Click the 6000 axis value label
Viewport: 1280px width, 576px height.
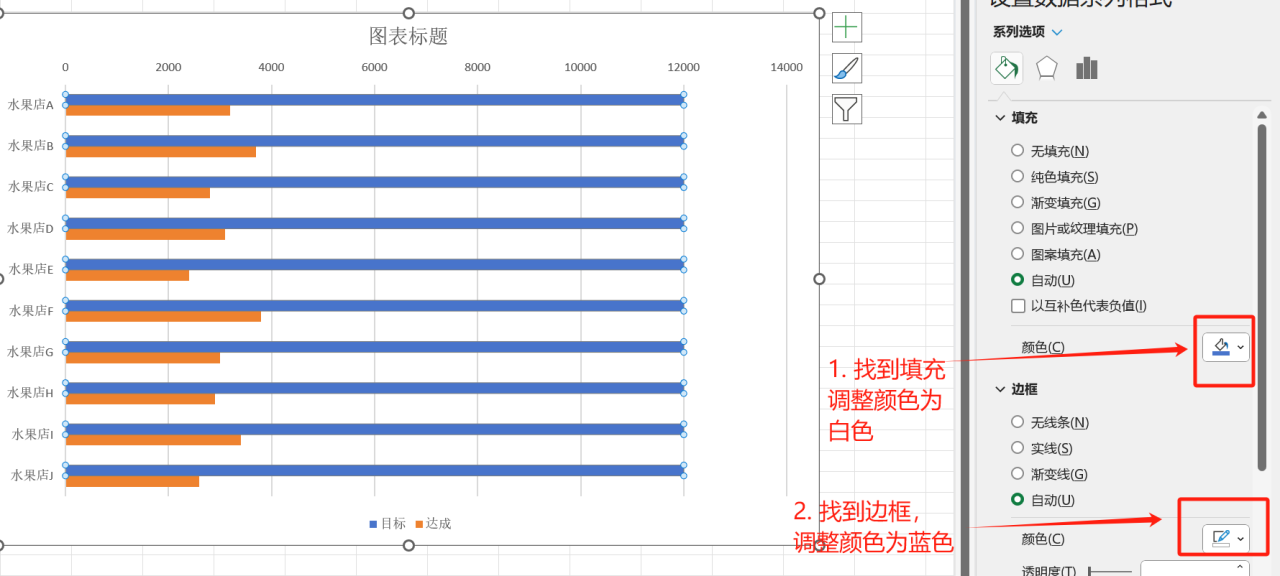[x=374, y=67]
